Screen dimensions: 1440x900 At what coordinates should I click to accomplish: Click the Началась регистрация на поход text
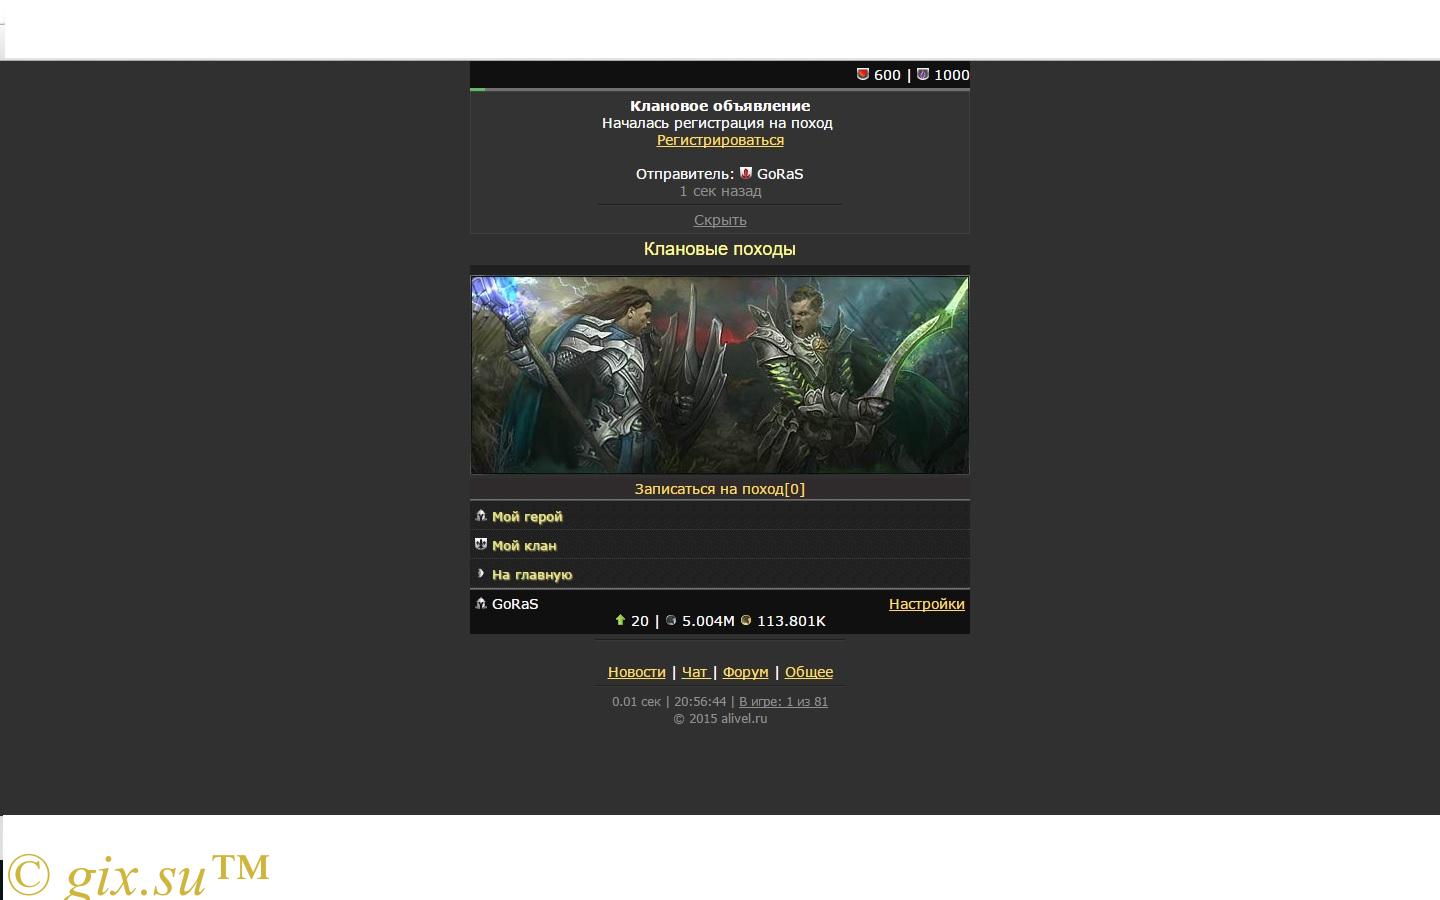click(x=717, y=123)
